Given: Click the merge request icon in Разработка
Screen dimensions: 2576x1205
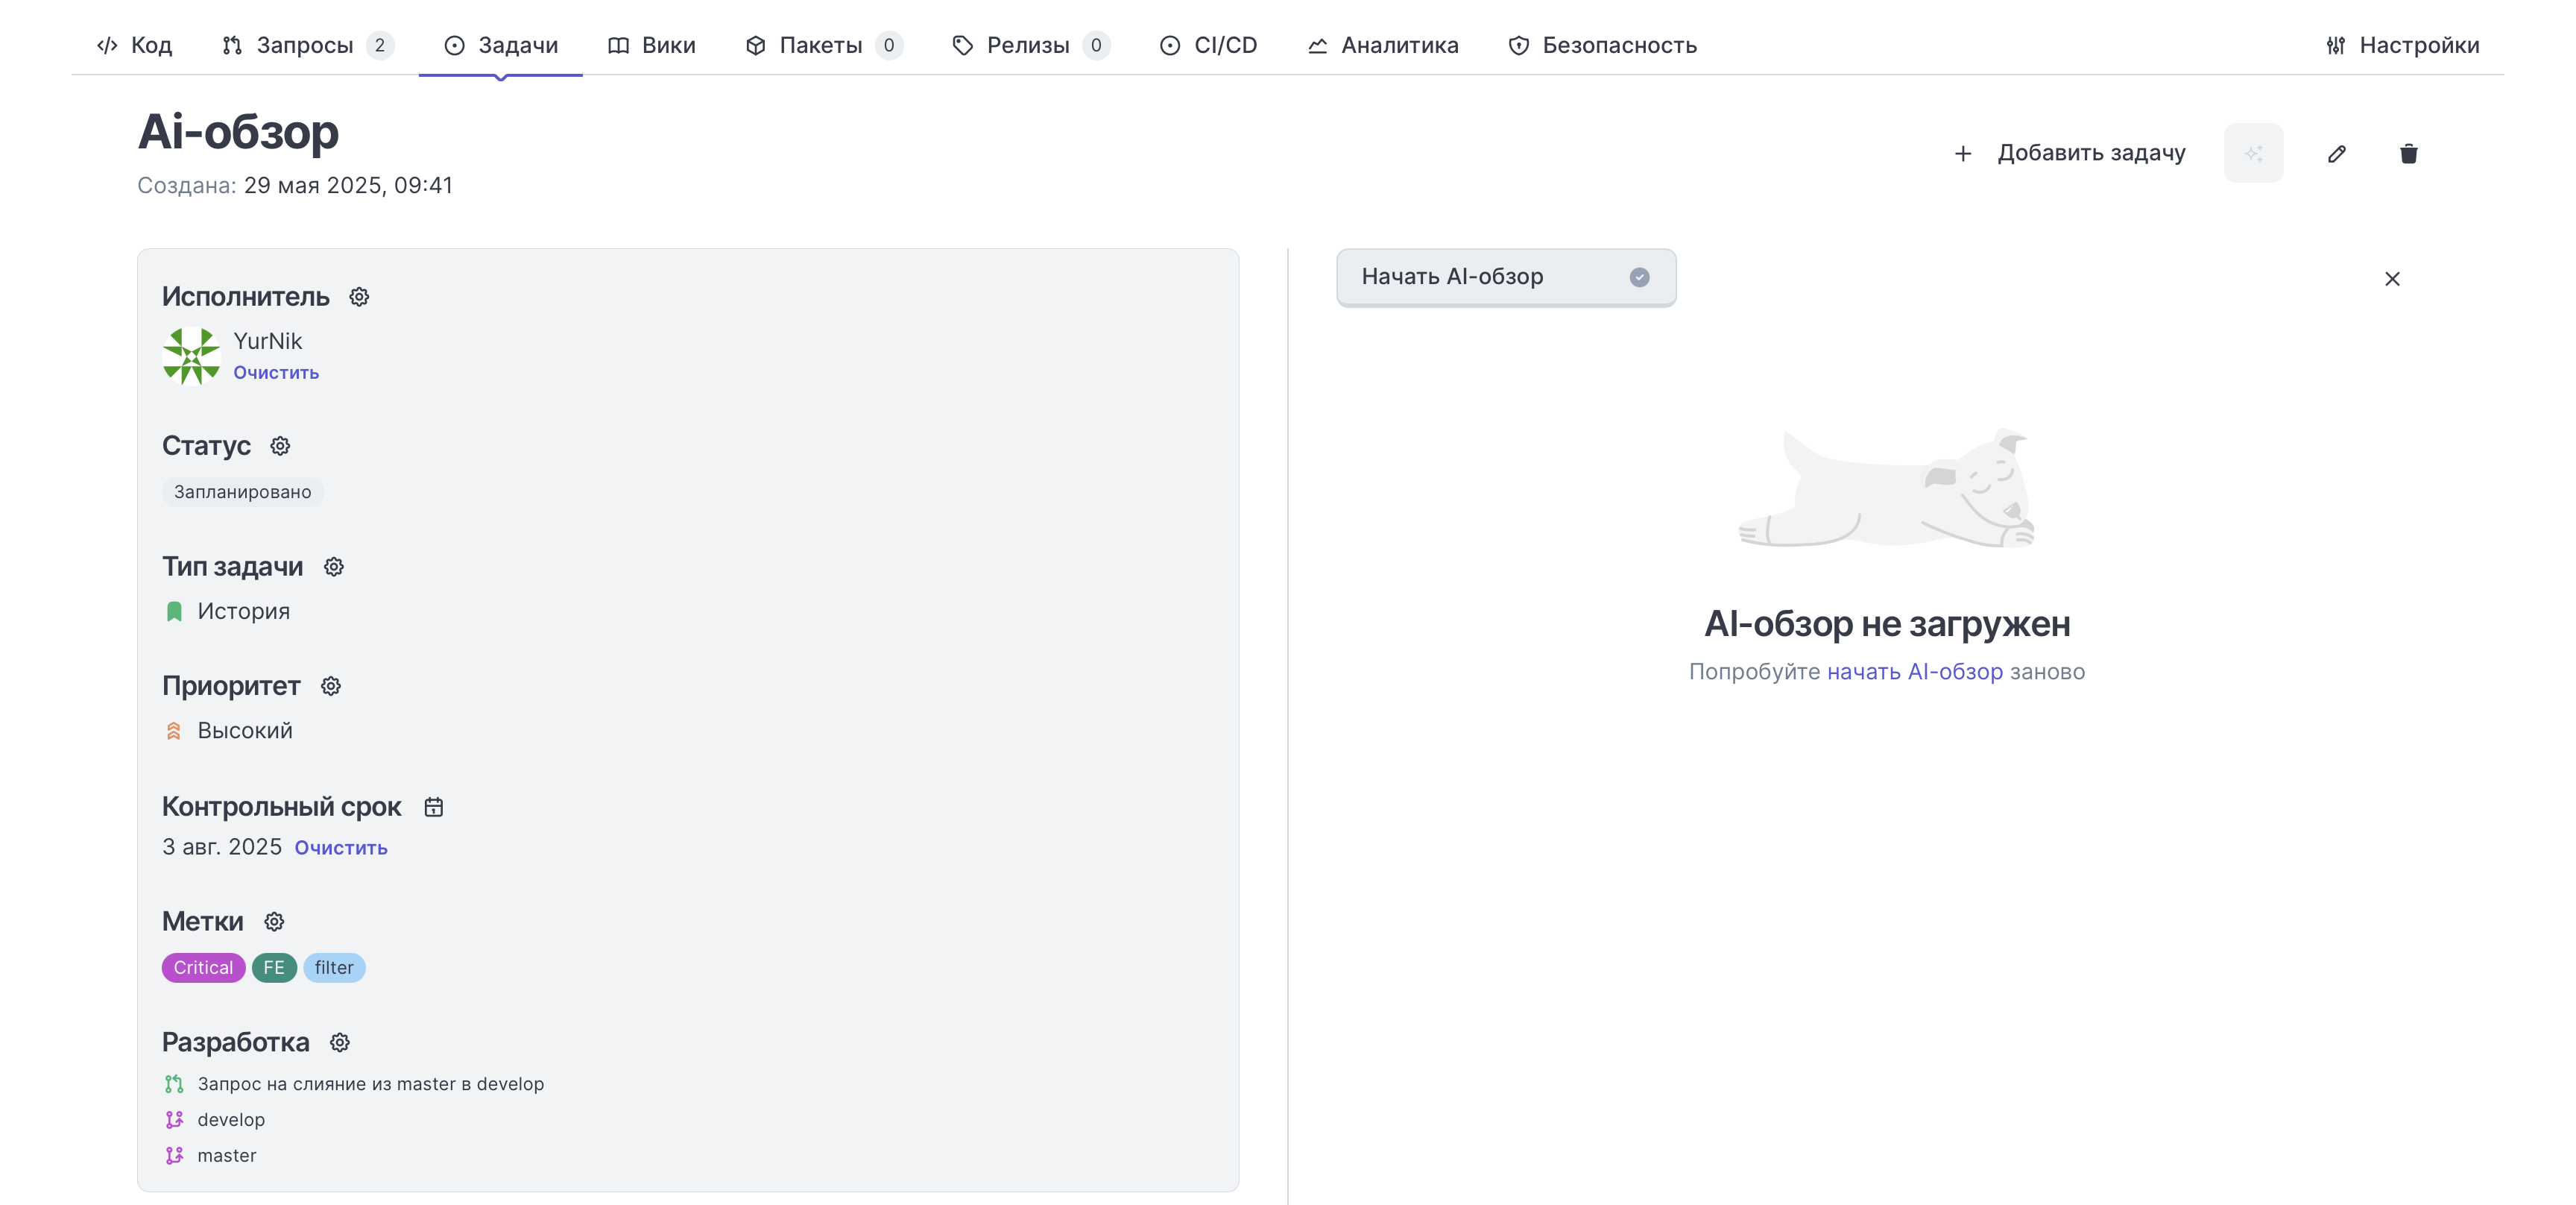Looking at the screenshot, I should pos(174,1084).
